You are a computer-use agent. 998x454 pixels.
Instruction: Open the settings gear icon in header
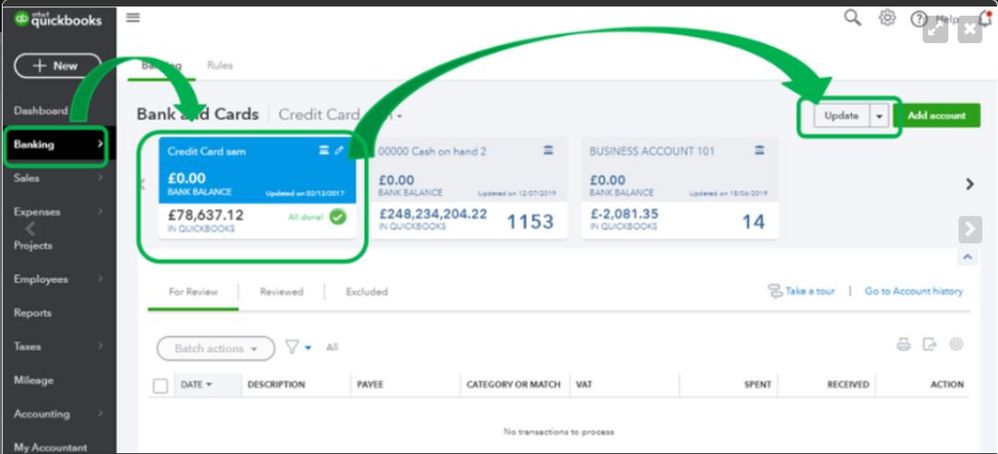pyautogui.click(x=887, y=18)
